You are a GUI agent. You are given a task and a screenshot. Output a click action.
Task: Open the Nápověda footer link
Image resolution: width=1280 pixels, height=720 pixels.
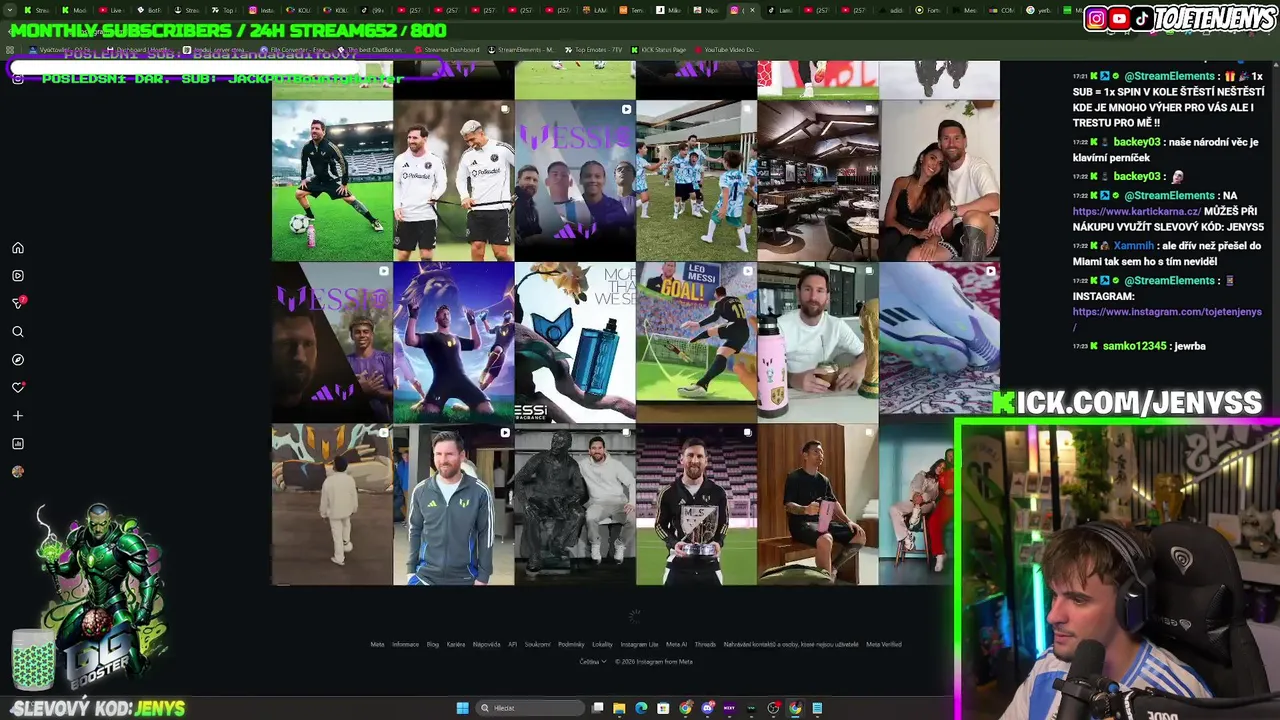[x=487, y=644]
